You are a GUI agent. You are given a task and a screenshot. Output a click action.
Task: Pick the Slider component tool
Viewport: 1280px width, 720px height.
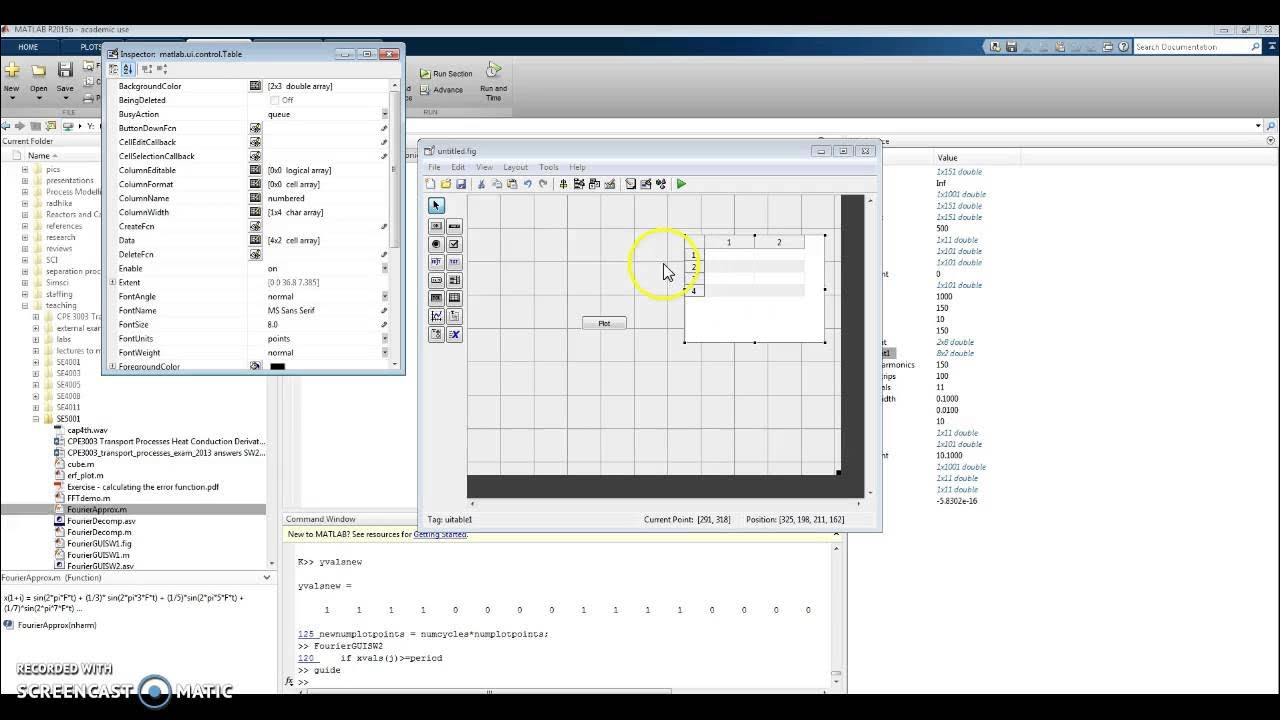[x=454, y=226]
